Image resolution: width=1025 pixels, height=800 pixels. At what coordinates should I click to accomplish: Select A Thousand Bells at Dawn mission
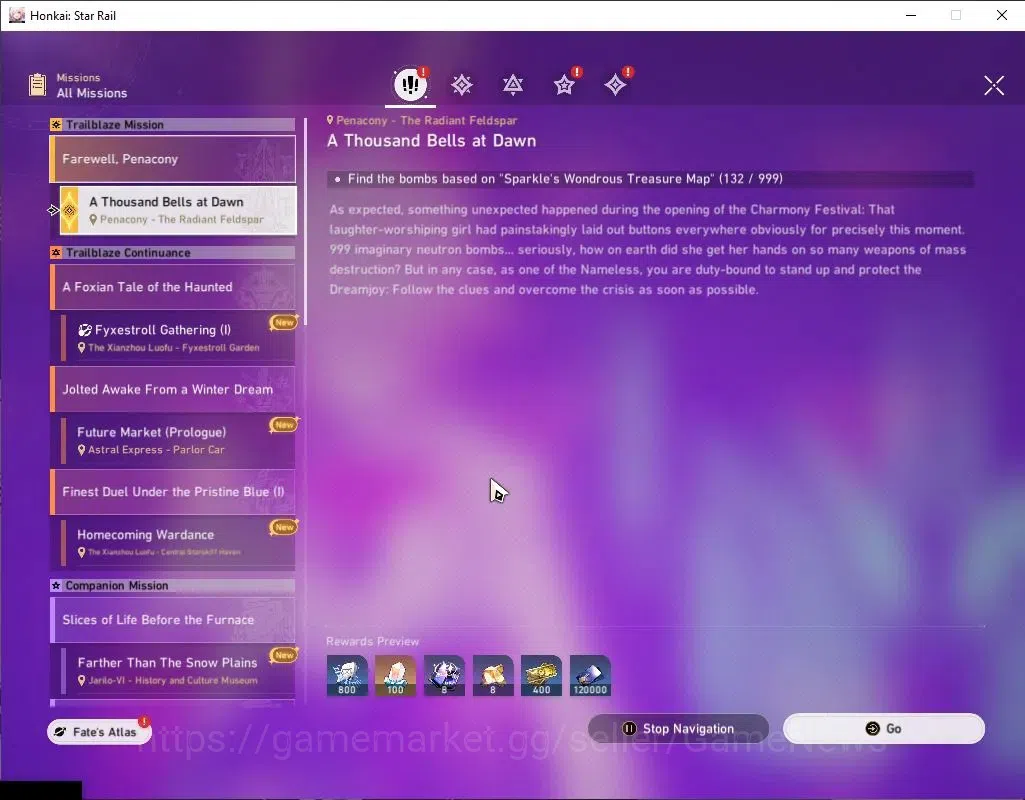click(178, 210)
